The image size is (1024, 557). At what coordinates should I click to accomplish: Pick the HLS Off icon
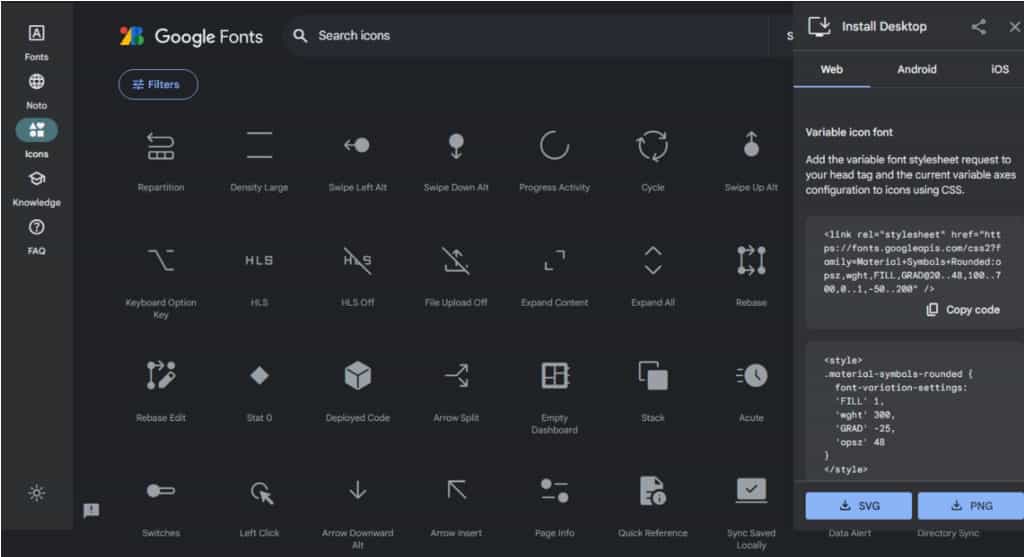357,261
